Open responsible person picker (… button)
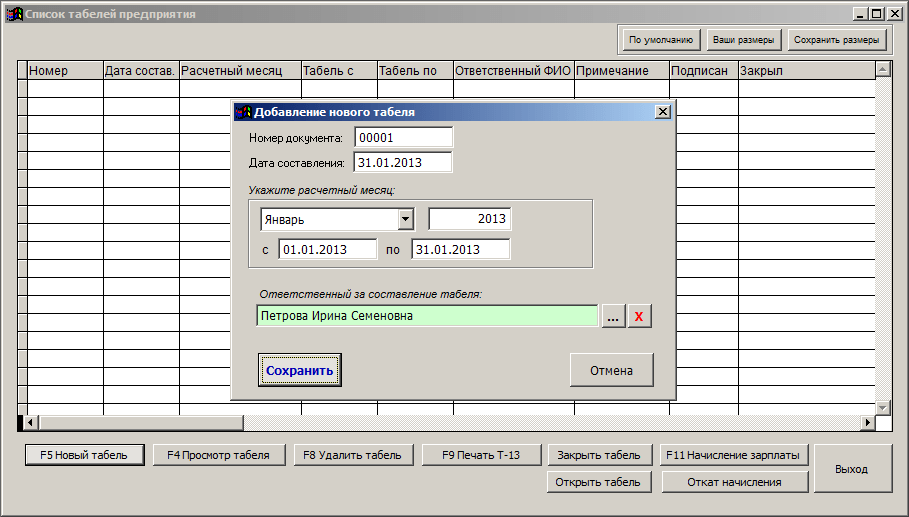This screenshot has width=909, height=517. (x=613, y=316)
